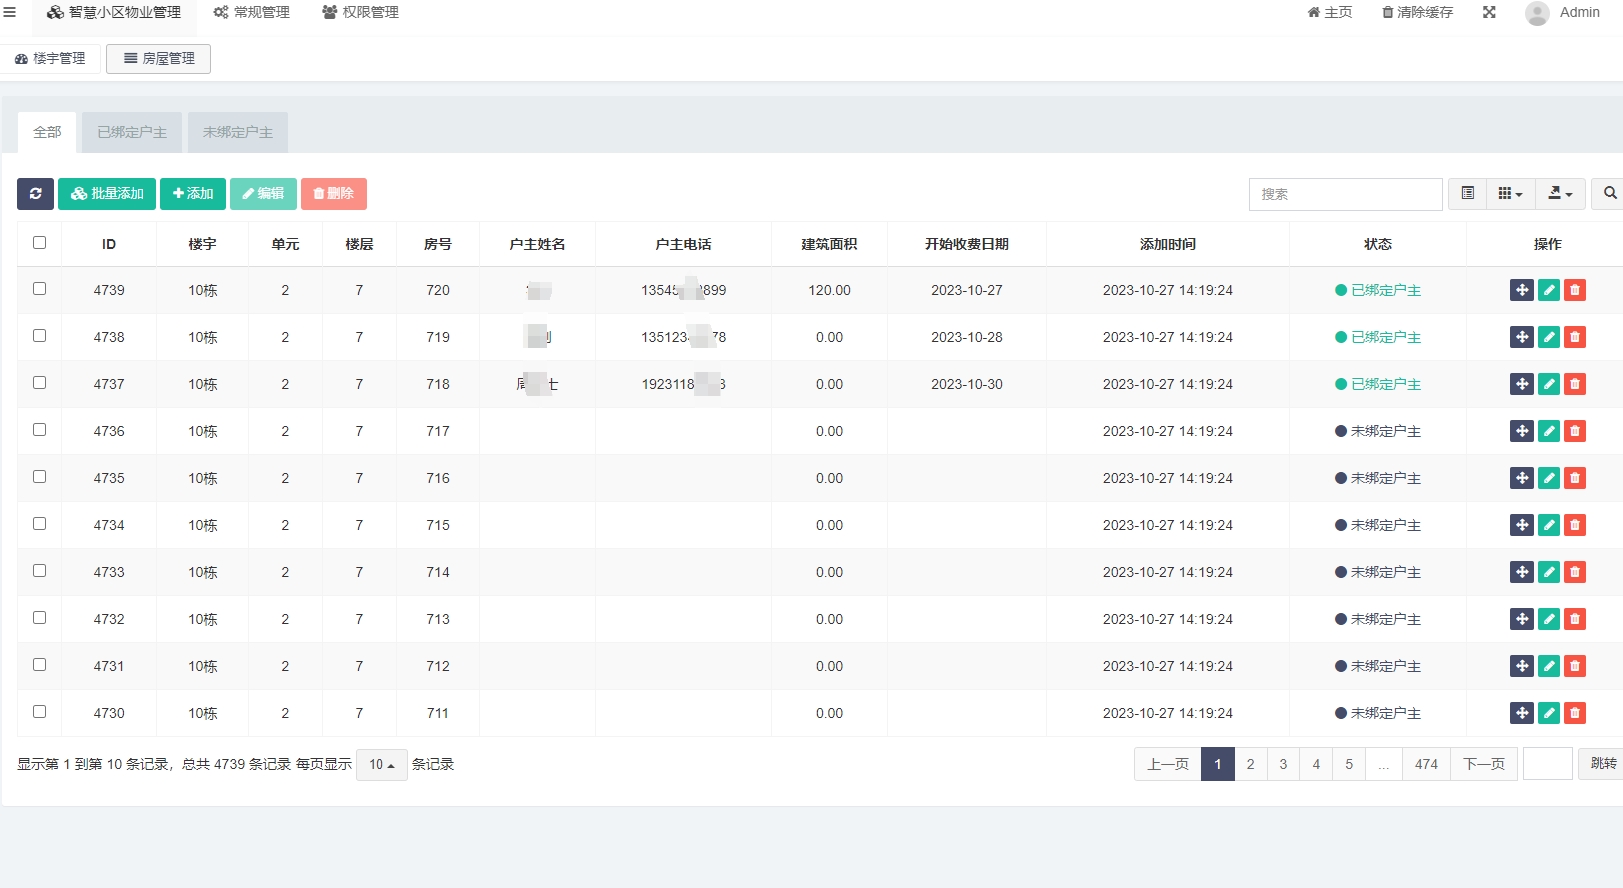This screenshot has width=1623, height=888.
Task: Click the fullscreen expand icon
Action: click(1489, 12)
